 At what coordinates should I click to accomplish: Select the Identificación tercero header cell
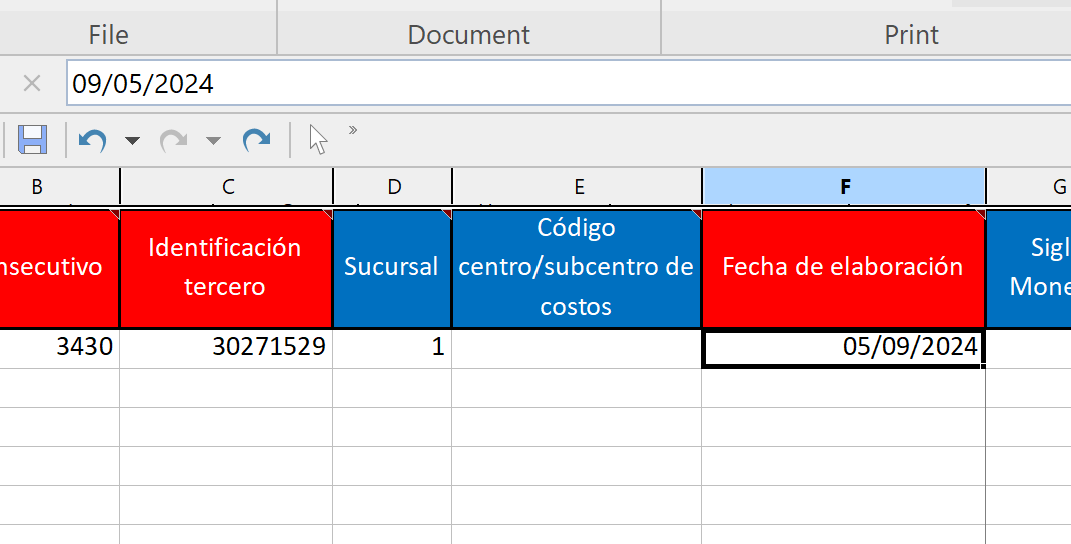[225, 267]
